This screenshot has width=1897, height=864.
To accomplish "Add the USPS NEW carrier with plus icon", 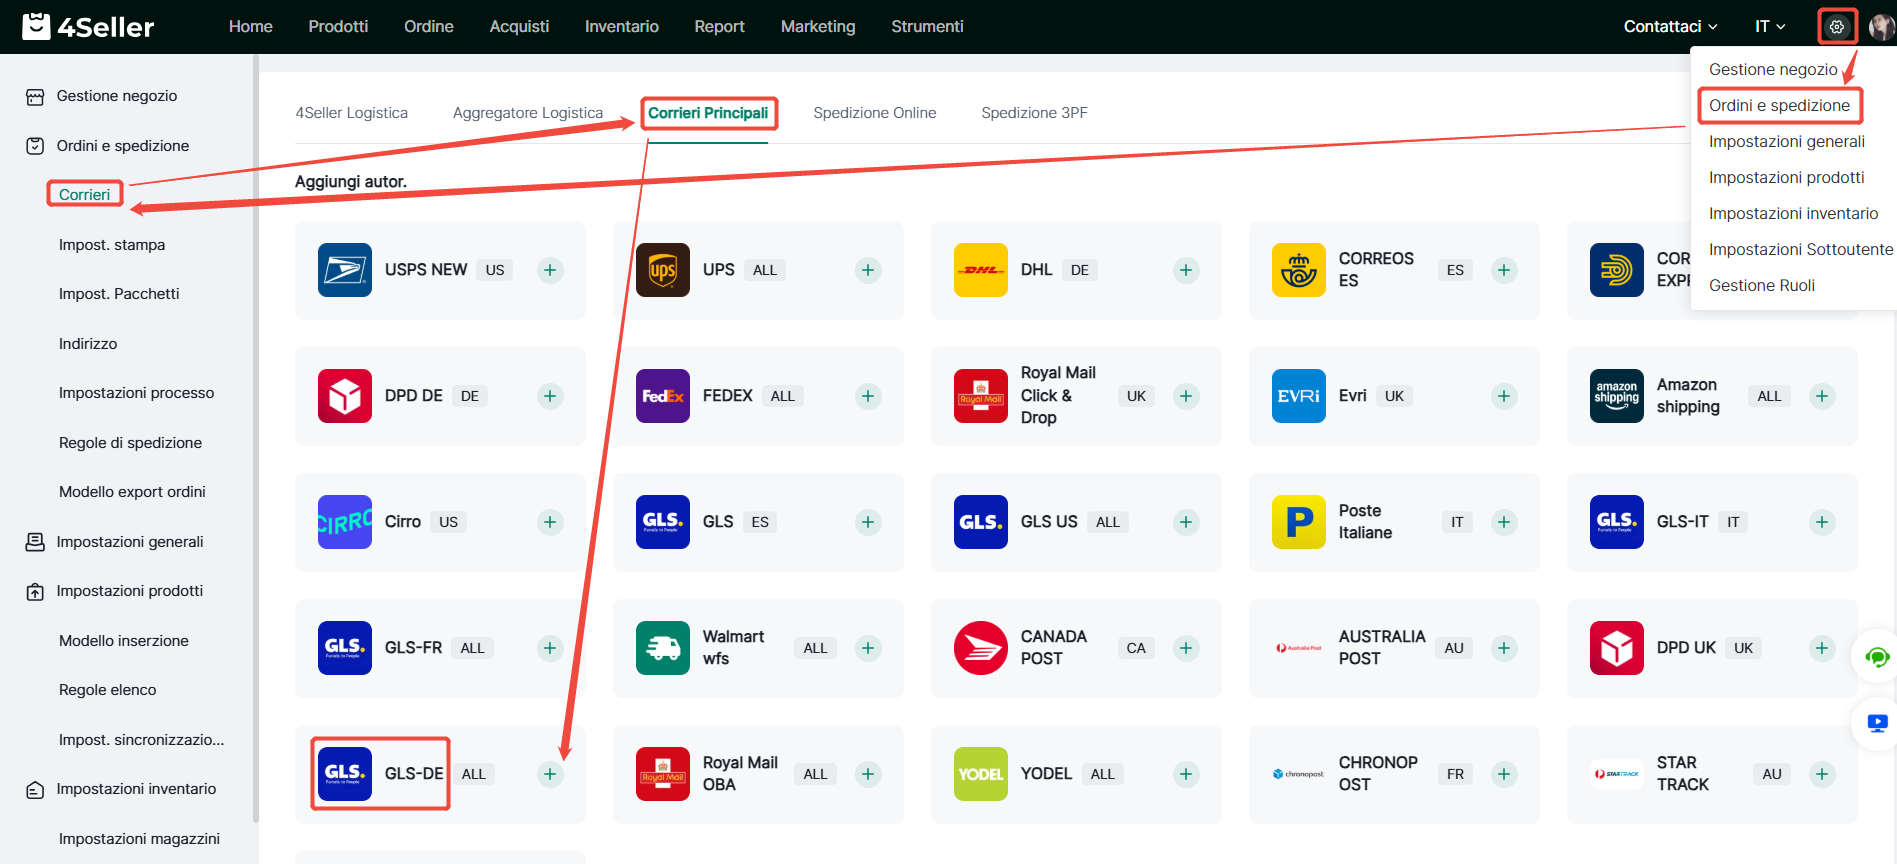I will 550,270.
